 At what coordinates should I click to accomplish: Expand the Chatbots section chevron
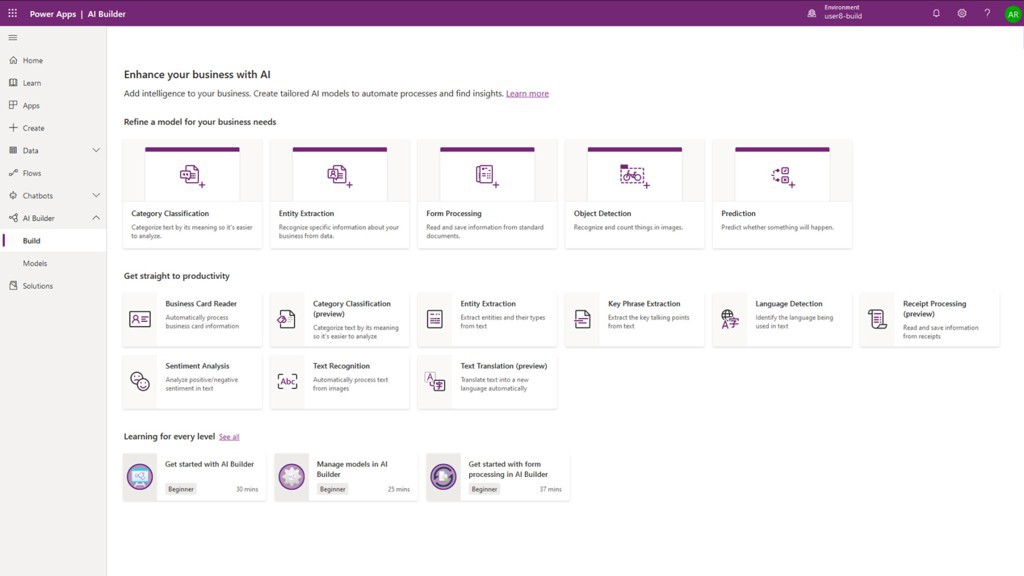96,195
